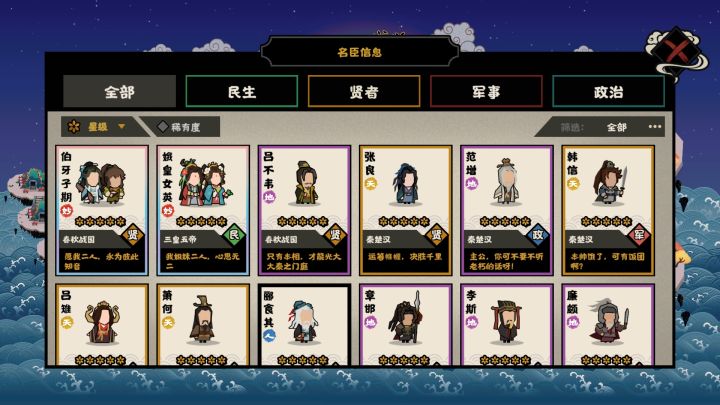Click the star rating on 韩信 card
The image size is (720, 405).
(x=606, y=222)
